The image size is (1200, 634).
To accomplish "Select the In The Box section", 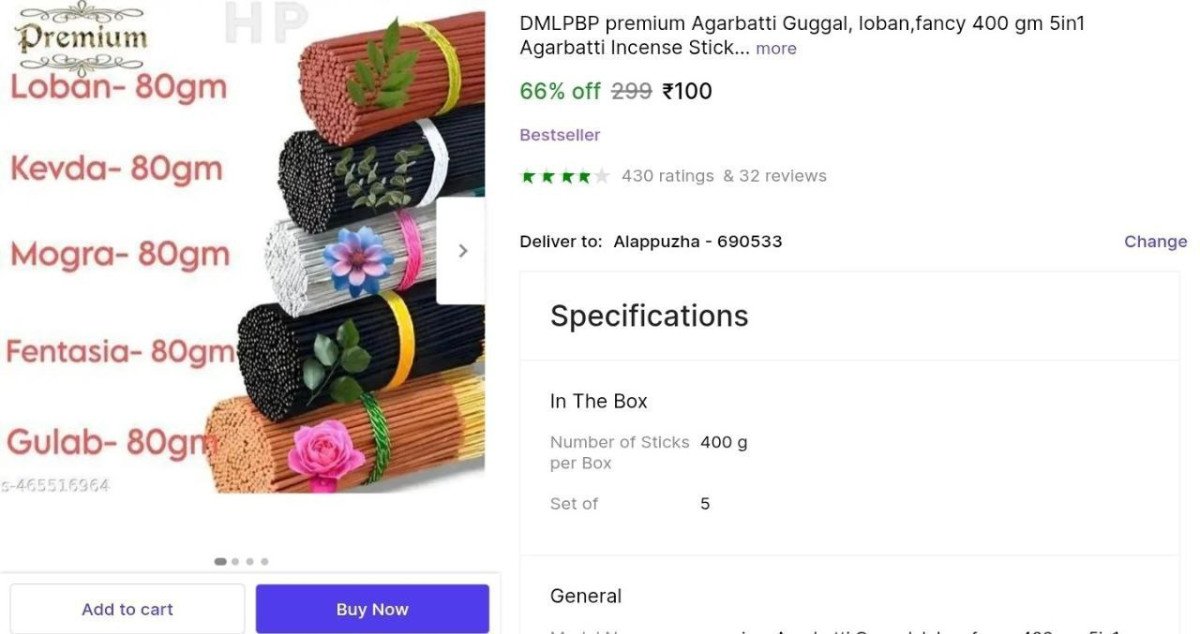I will tap(598, 401).
